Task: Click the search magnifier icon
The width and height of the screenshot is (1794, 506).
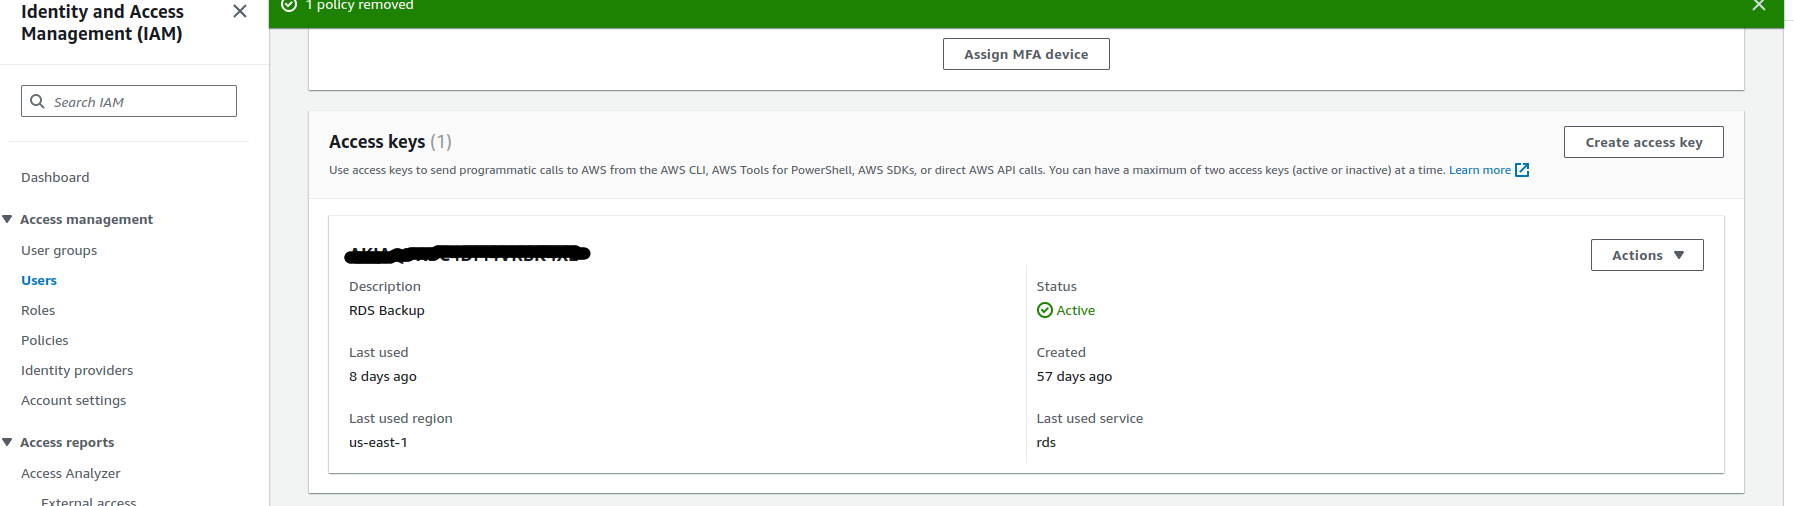Action: click(x=37, y=101)
